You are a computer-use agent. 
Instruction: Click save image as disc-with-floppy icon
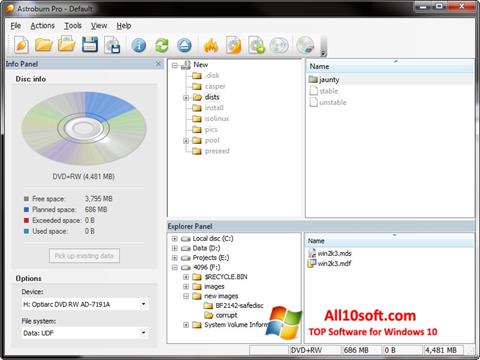(112, 45)
